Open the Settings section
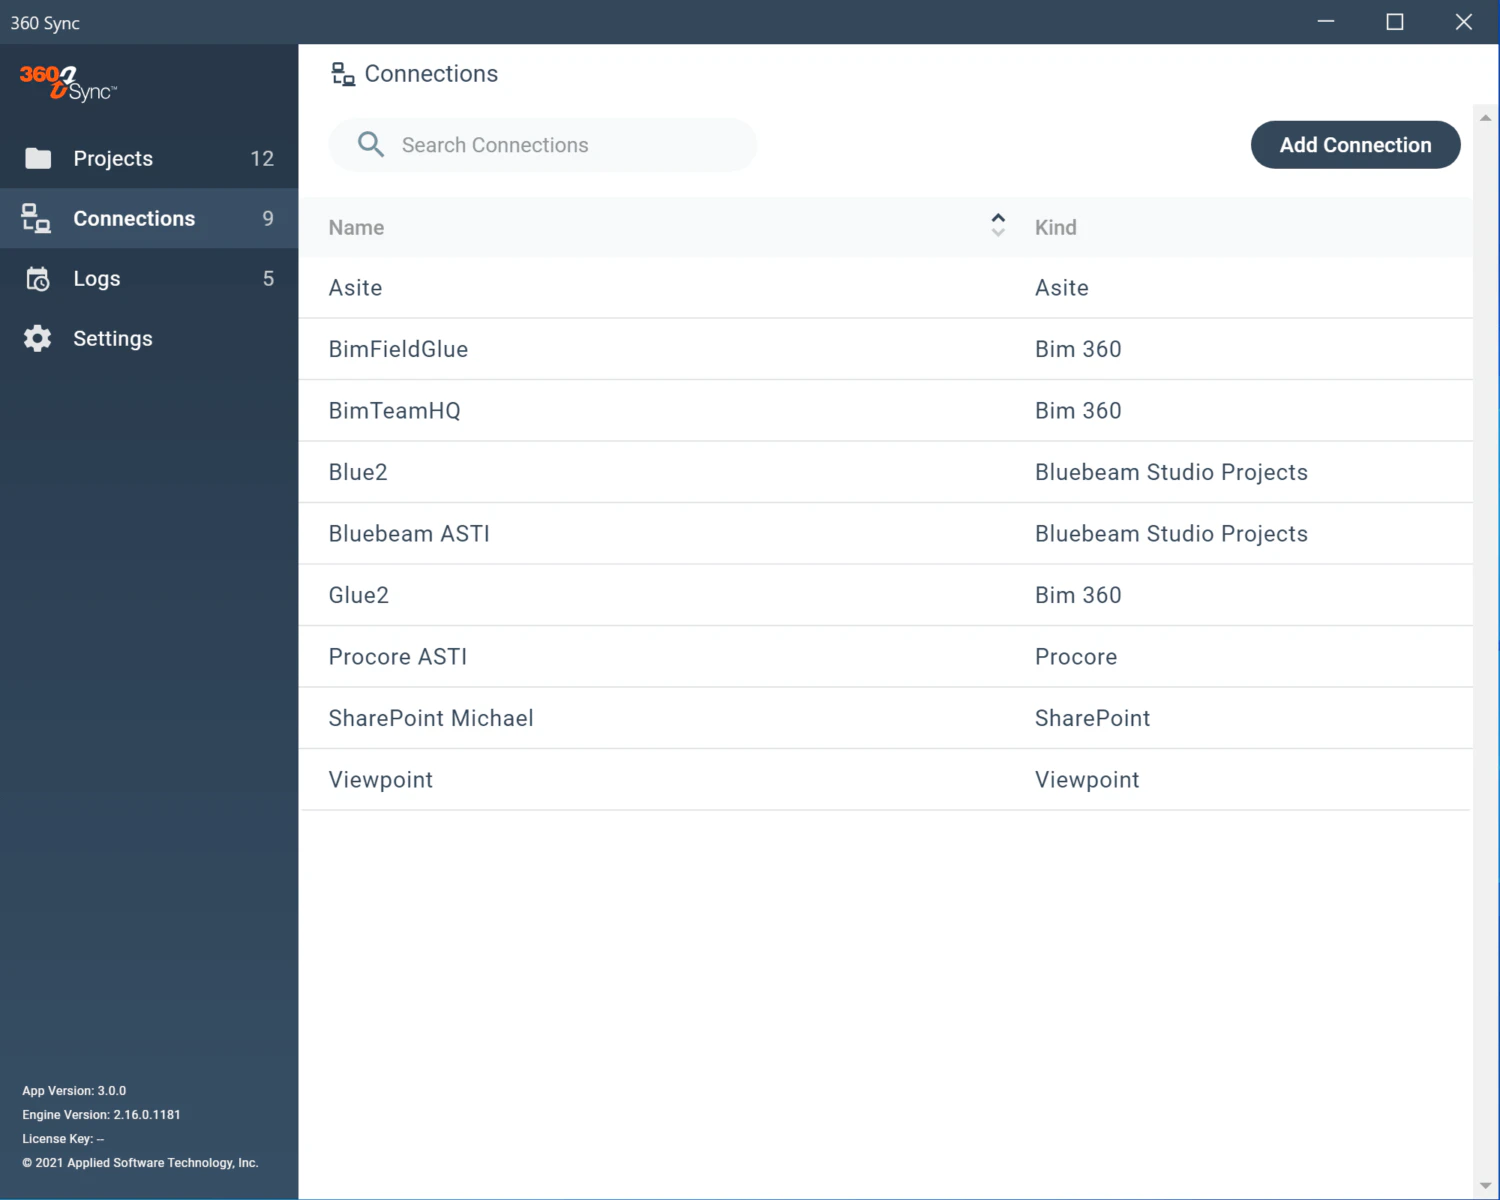The width and height of the screenshot is (1500, 1200). [149, 339]
